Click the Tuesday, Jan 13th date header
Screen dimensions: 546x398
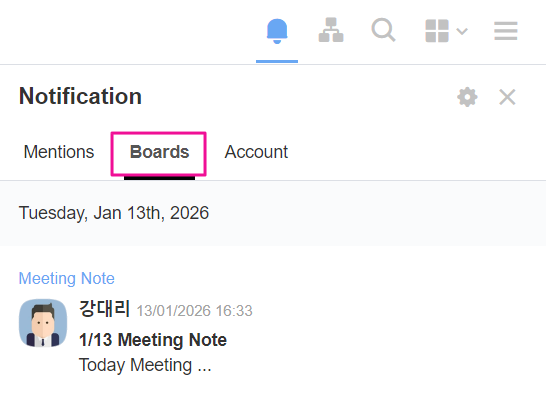click(x=114, y=213)
